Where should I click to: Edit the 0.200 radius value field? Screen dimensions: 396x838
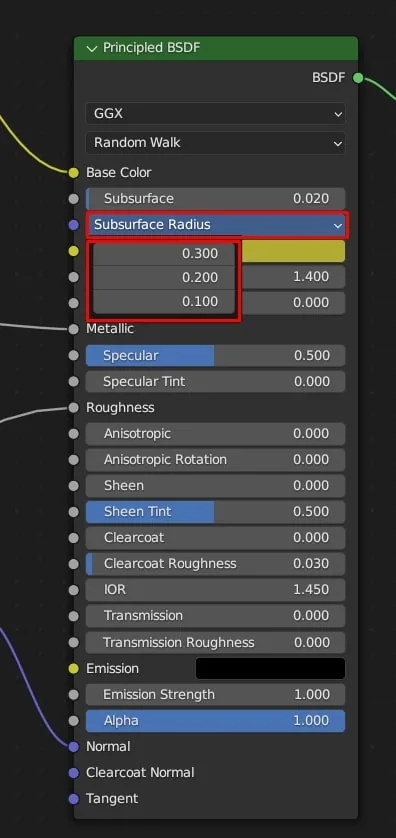pyautogui.click(x=164, y=277)
